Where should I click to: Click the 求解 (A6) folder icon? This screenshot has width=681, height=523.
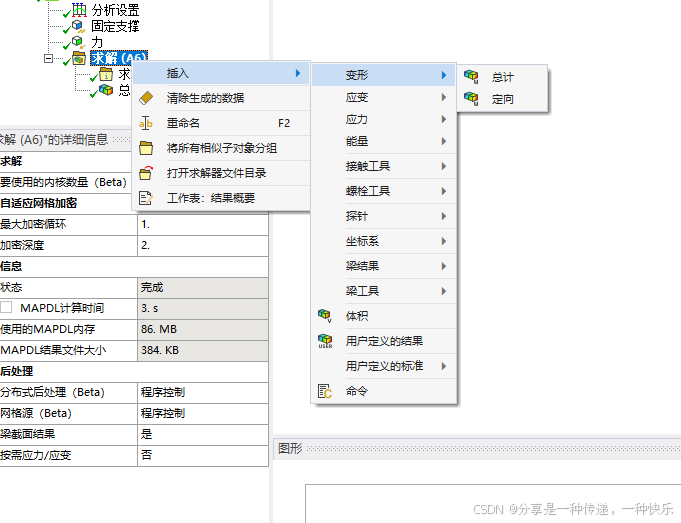pyautogui.click(x=79, y=58)
